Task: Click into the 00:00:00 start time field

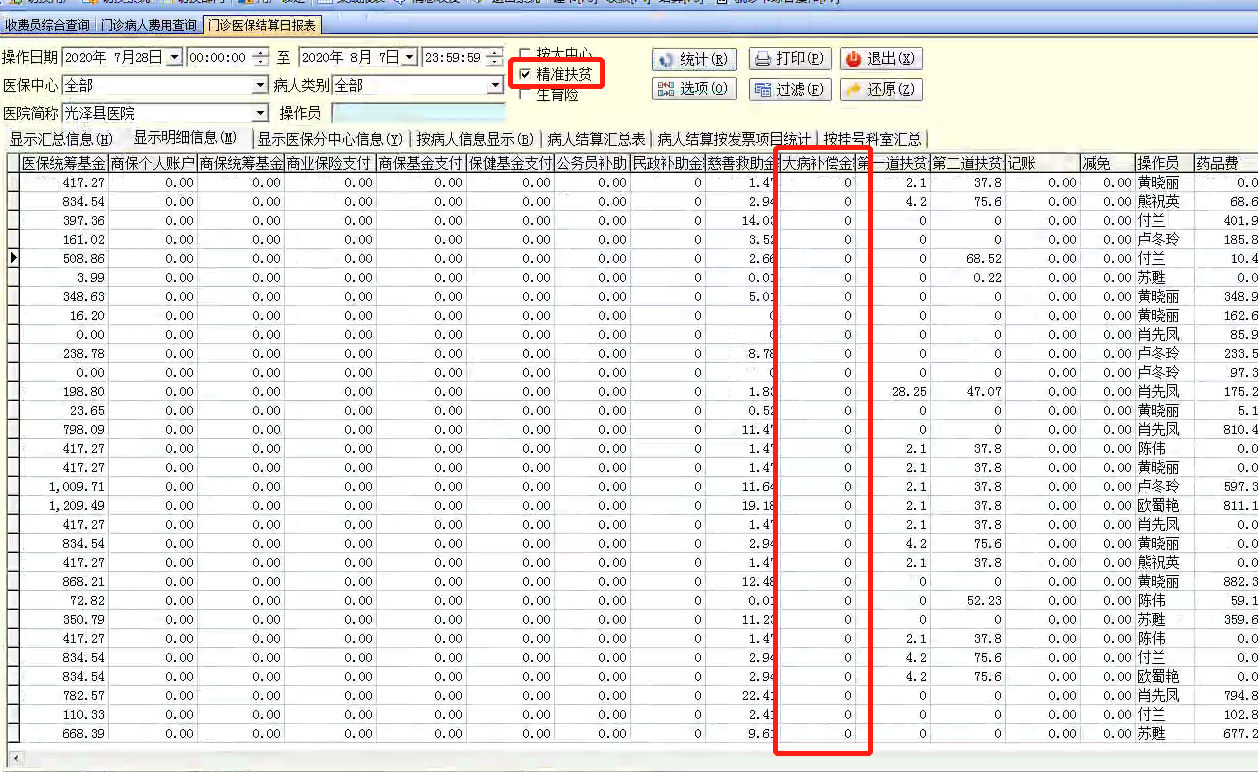Action: 220,58
